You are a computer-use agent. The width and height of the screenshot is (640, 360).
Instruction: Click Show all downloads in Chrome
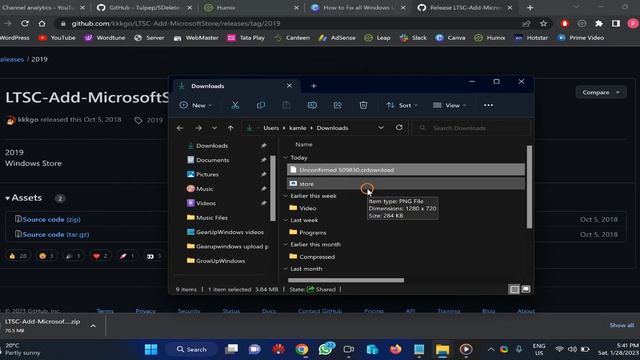click(x=622, y=325)
